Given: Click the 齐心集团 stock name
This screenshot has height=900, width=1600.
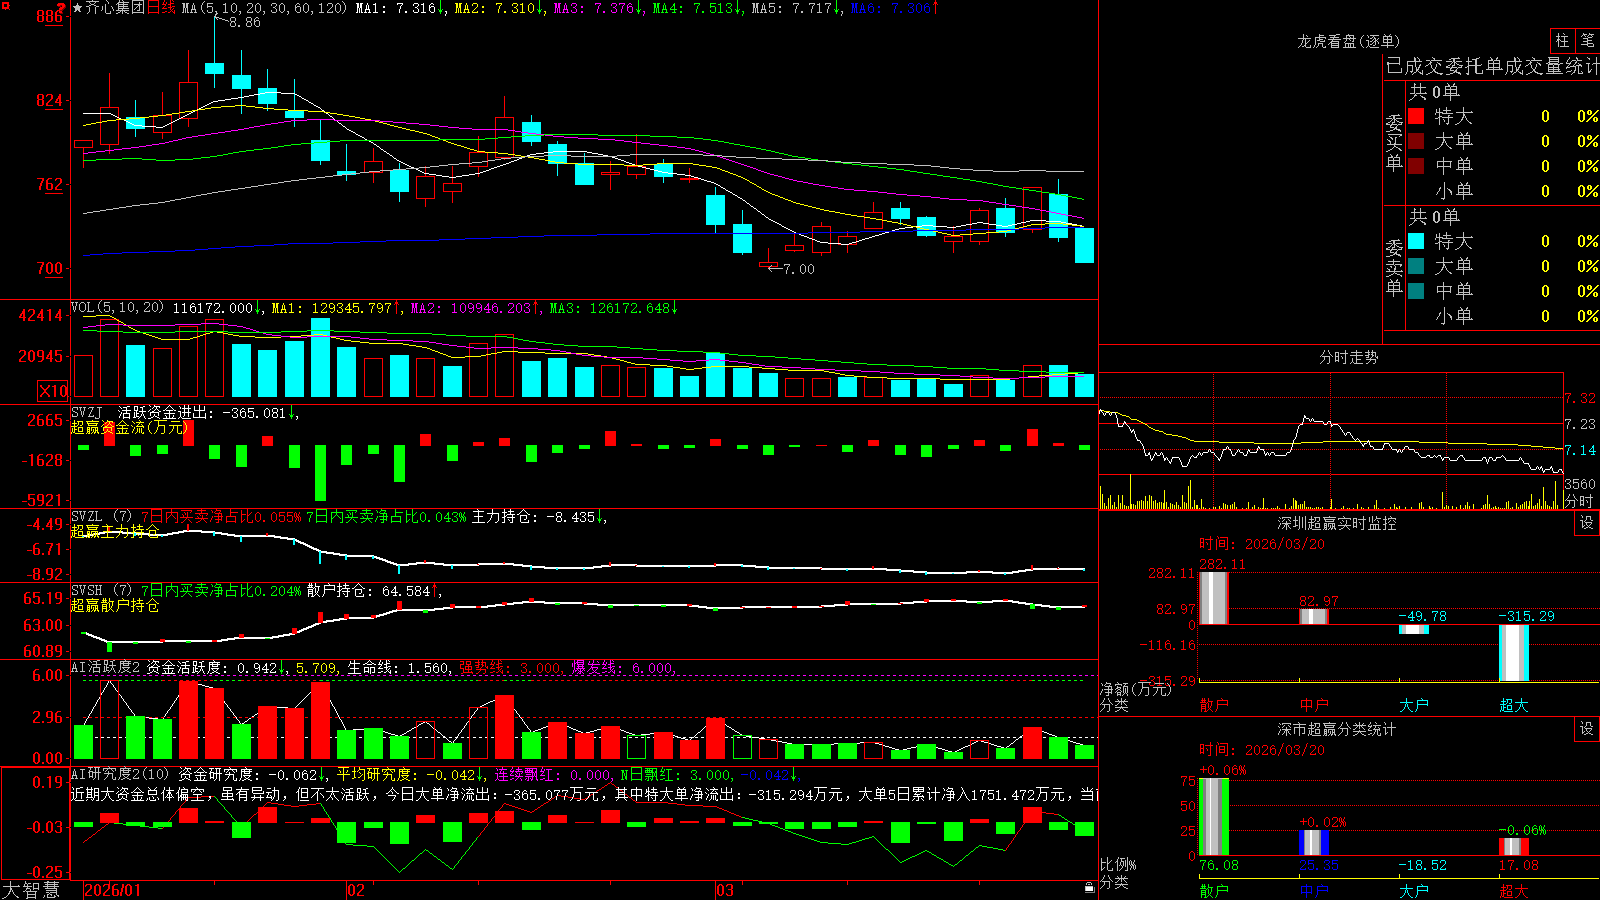Looking at the screenshot, I should pos(115,8).
